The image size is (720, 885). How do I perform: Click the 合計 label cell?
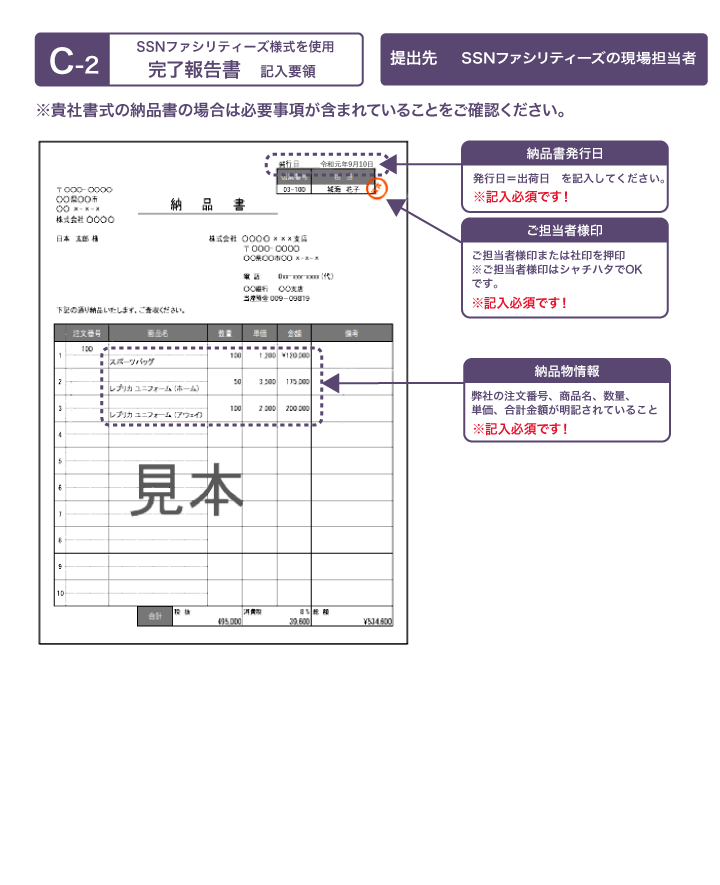tap(155, 616)
